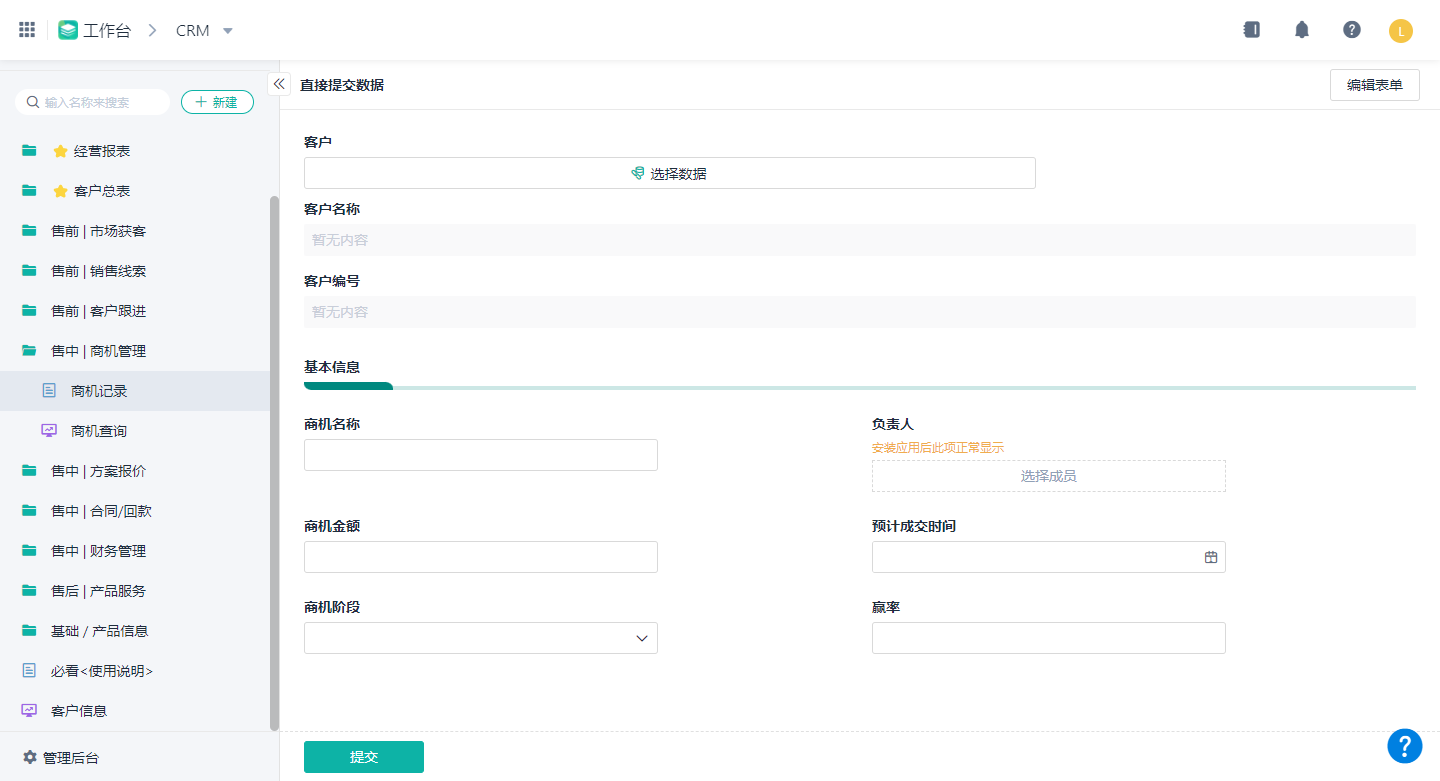
Task: Click the 编辑表单 button
Action: tap(1375, 85)
